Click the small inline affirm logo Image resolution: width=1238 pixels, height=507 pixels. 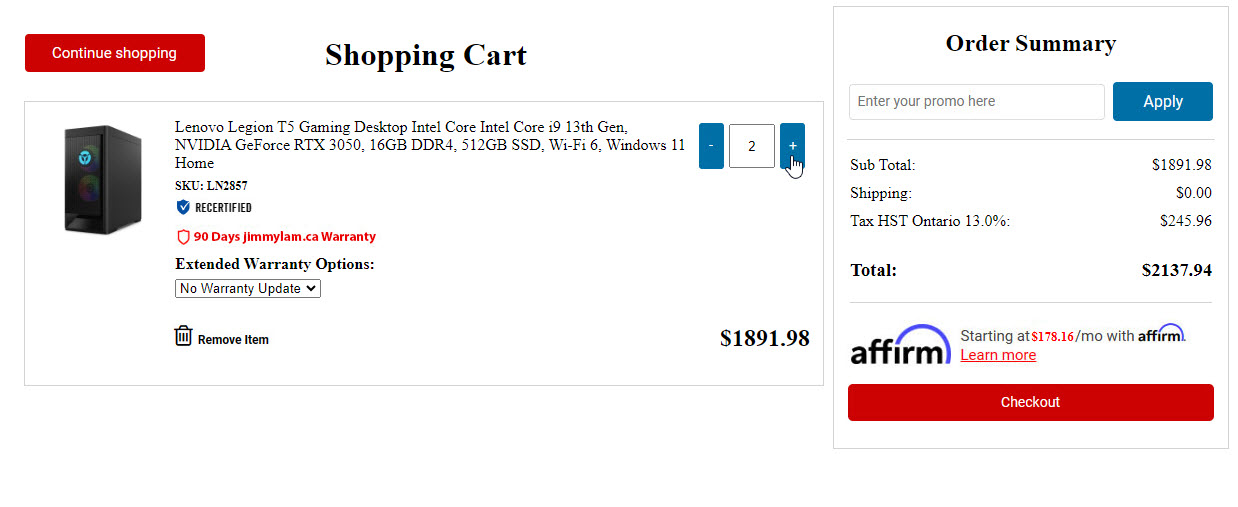click(1160, 334)
